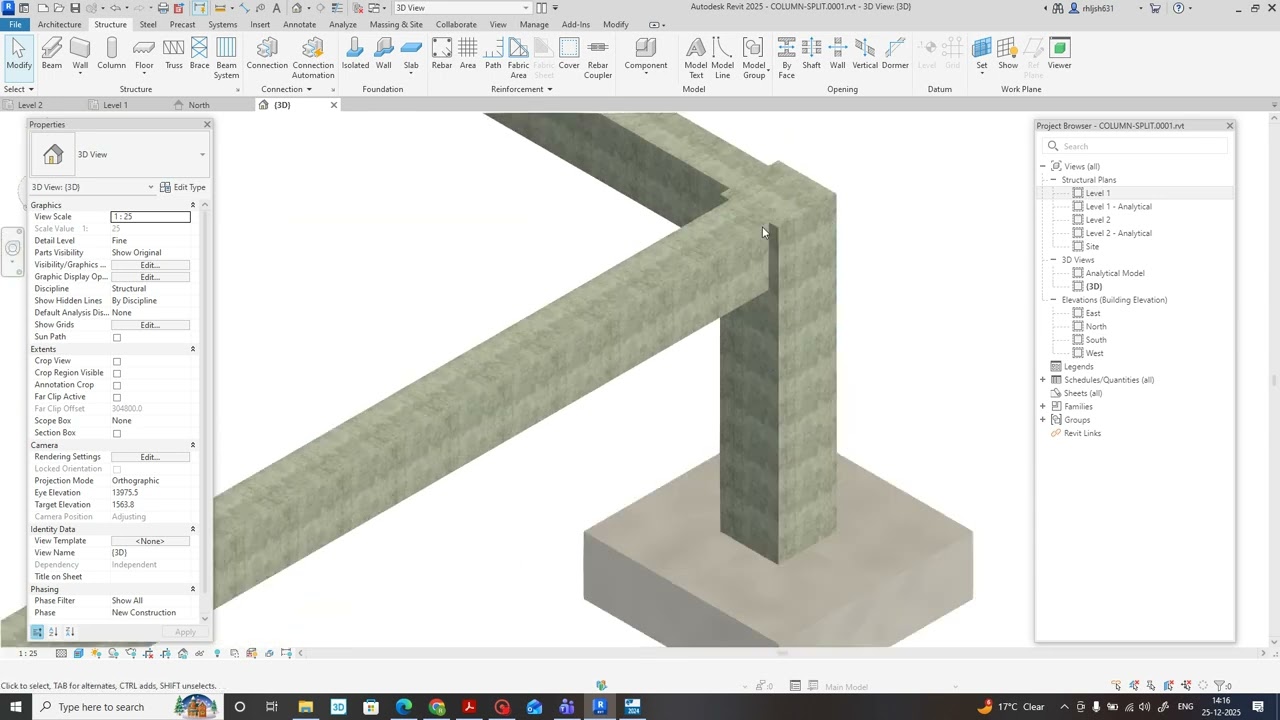Click the Connection tool
This screenshot has width=1280, height=720.
coord(267,54)
